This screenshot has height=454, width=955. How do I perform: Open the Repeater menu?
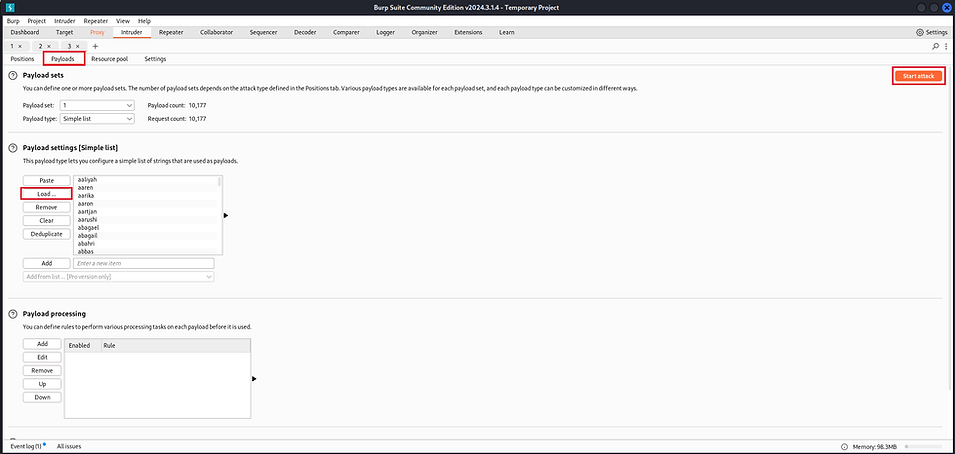(96, 21)
